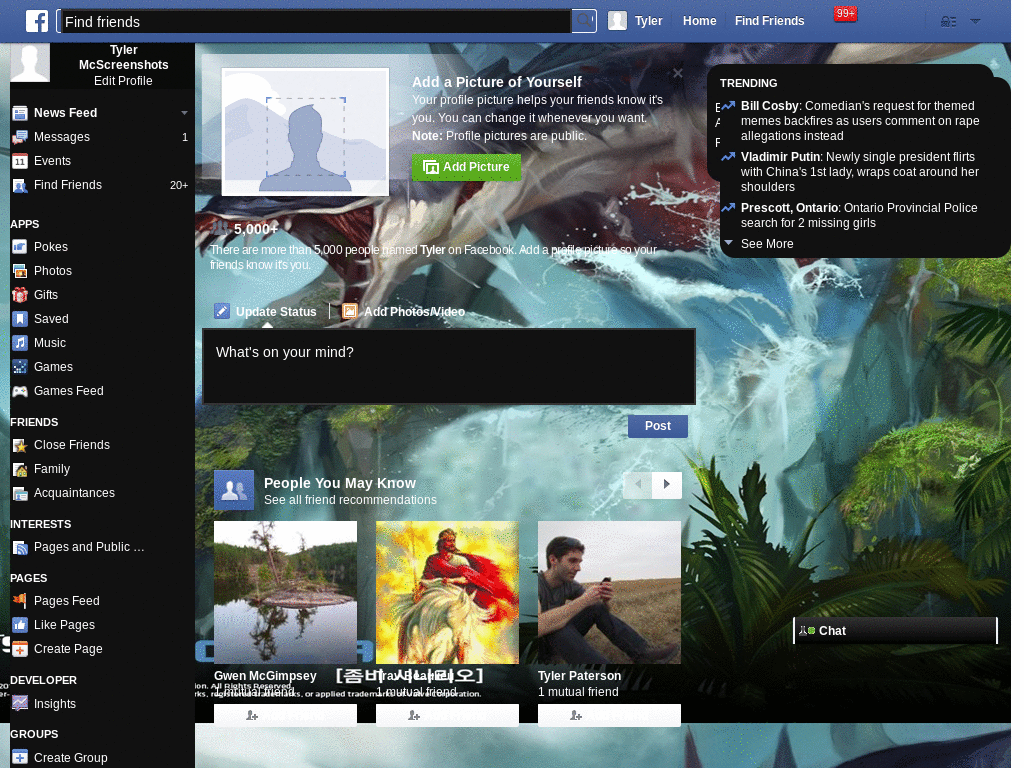Image resolution: width=1024 pixels, height=768 pixels.
Task: Open the Saved bookmark icon
Action: tap(20, 319)
